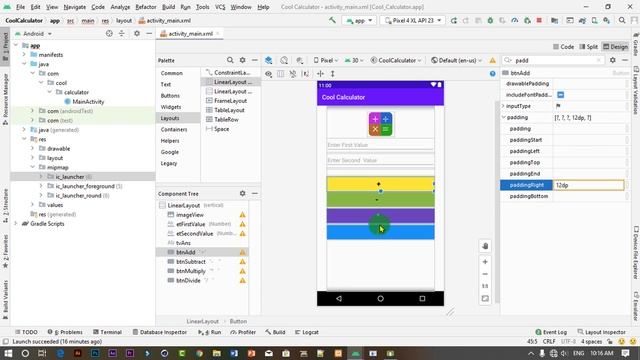640x360 pixels.
Task: Open the Palette gear settings
Action: pos(242,60)
